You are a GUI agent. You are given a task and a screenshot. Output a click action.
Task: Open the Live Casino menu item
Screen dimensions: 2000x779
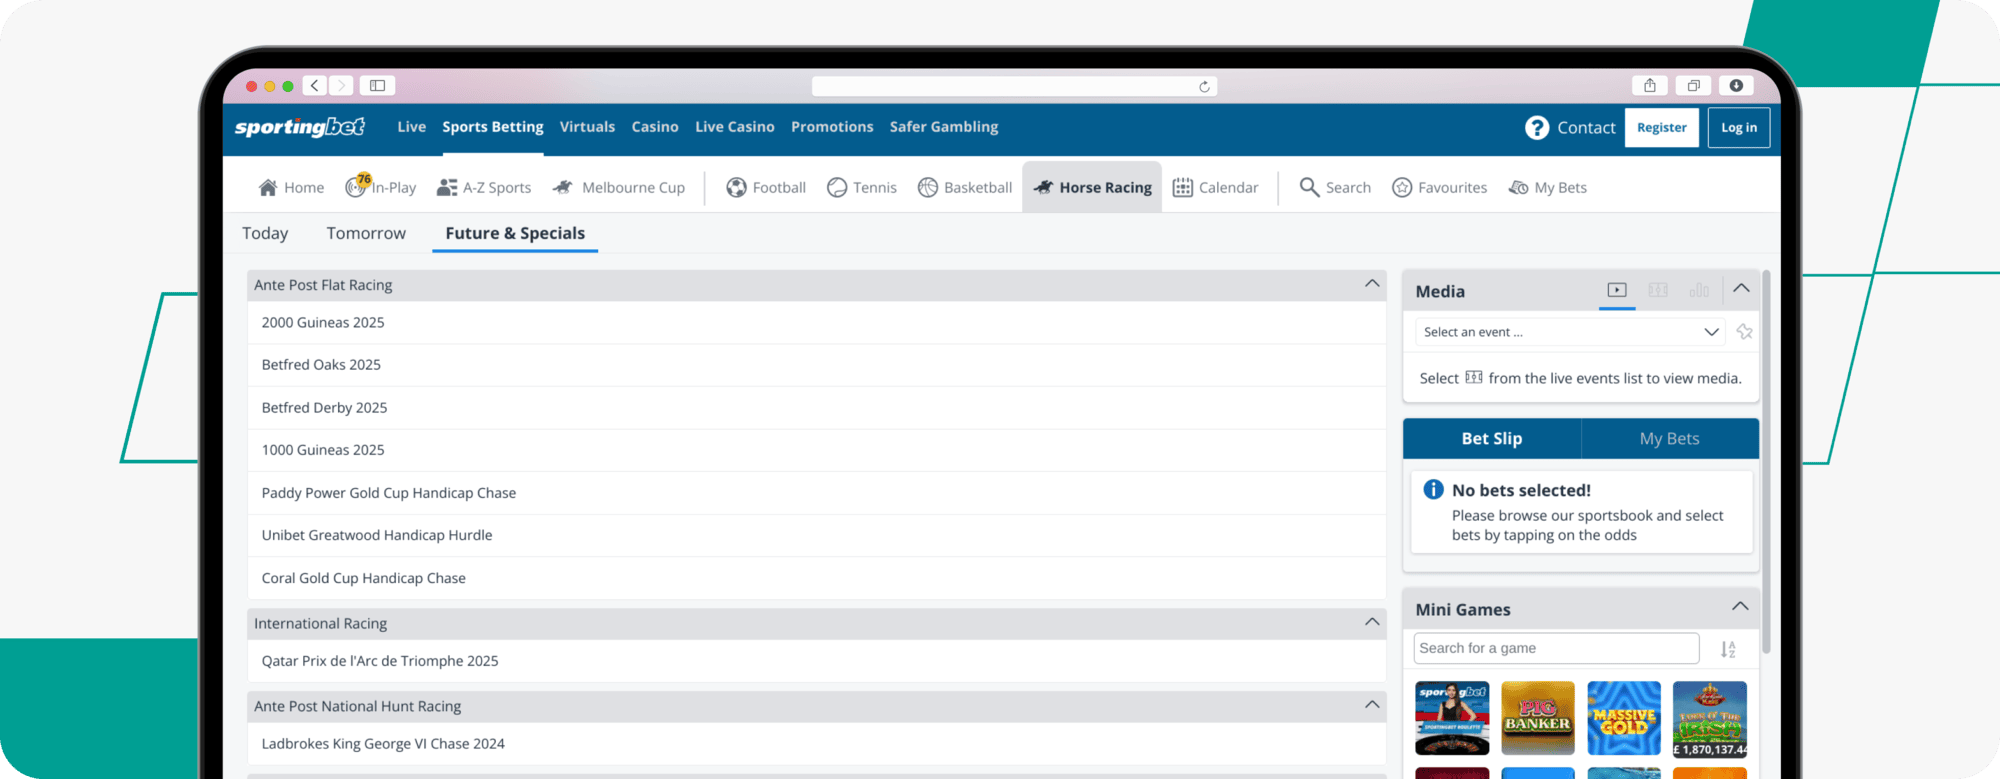point(735,127)
